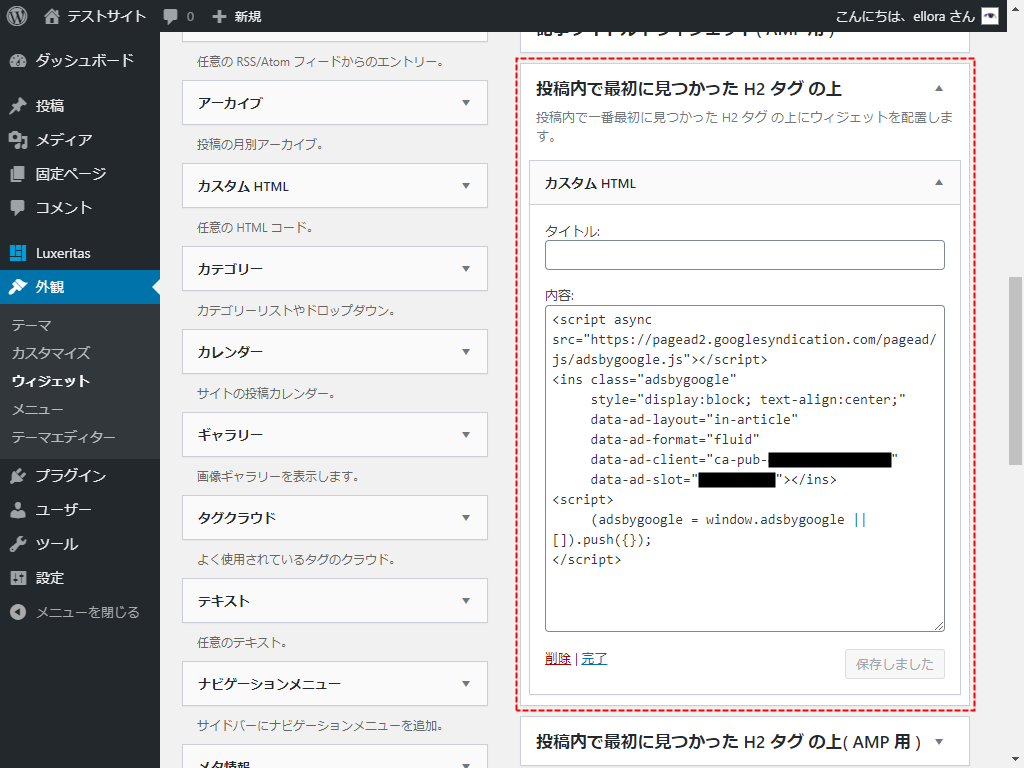Collapse the H2 タグ の上 widget area

click(938, 88)
